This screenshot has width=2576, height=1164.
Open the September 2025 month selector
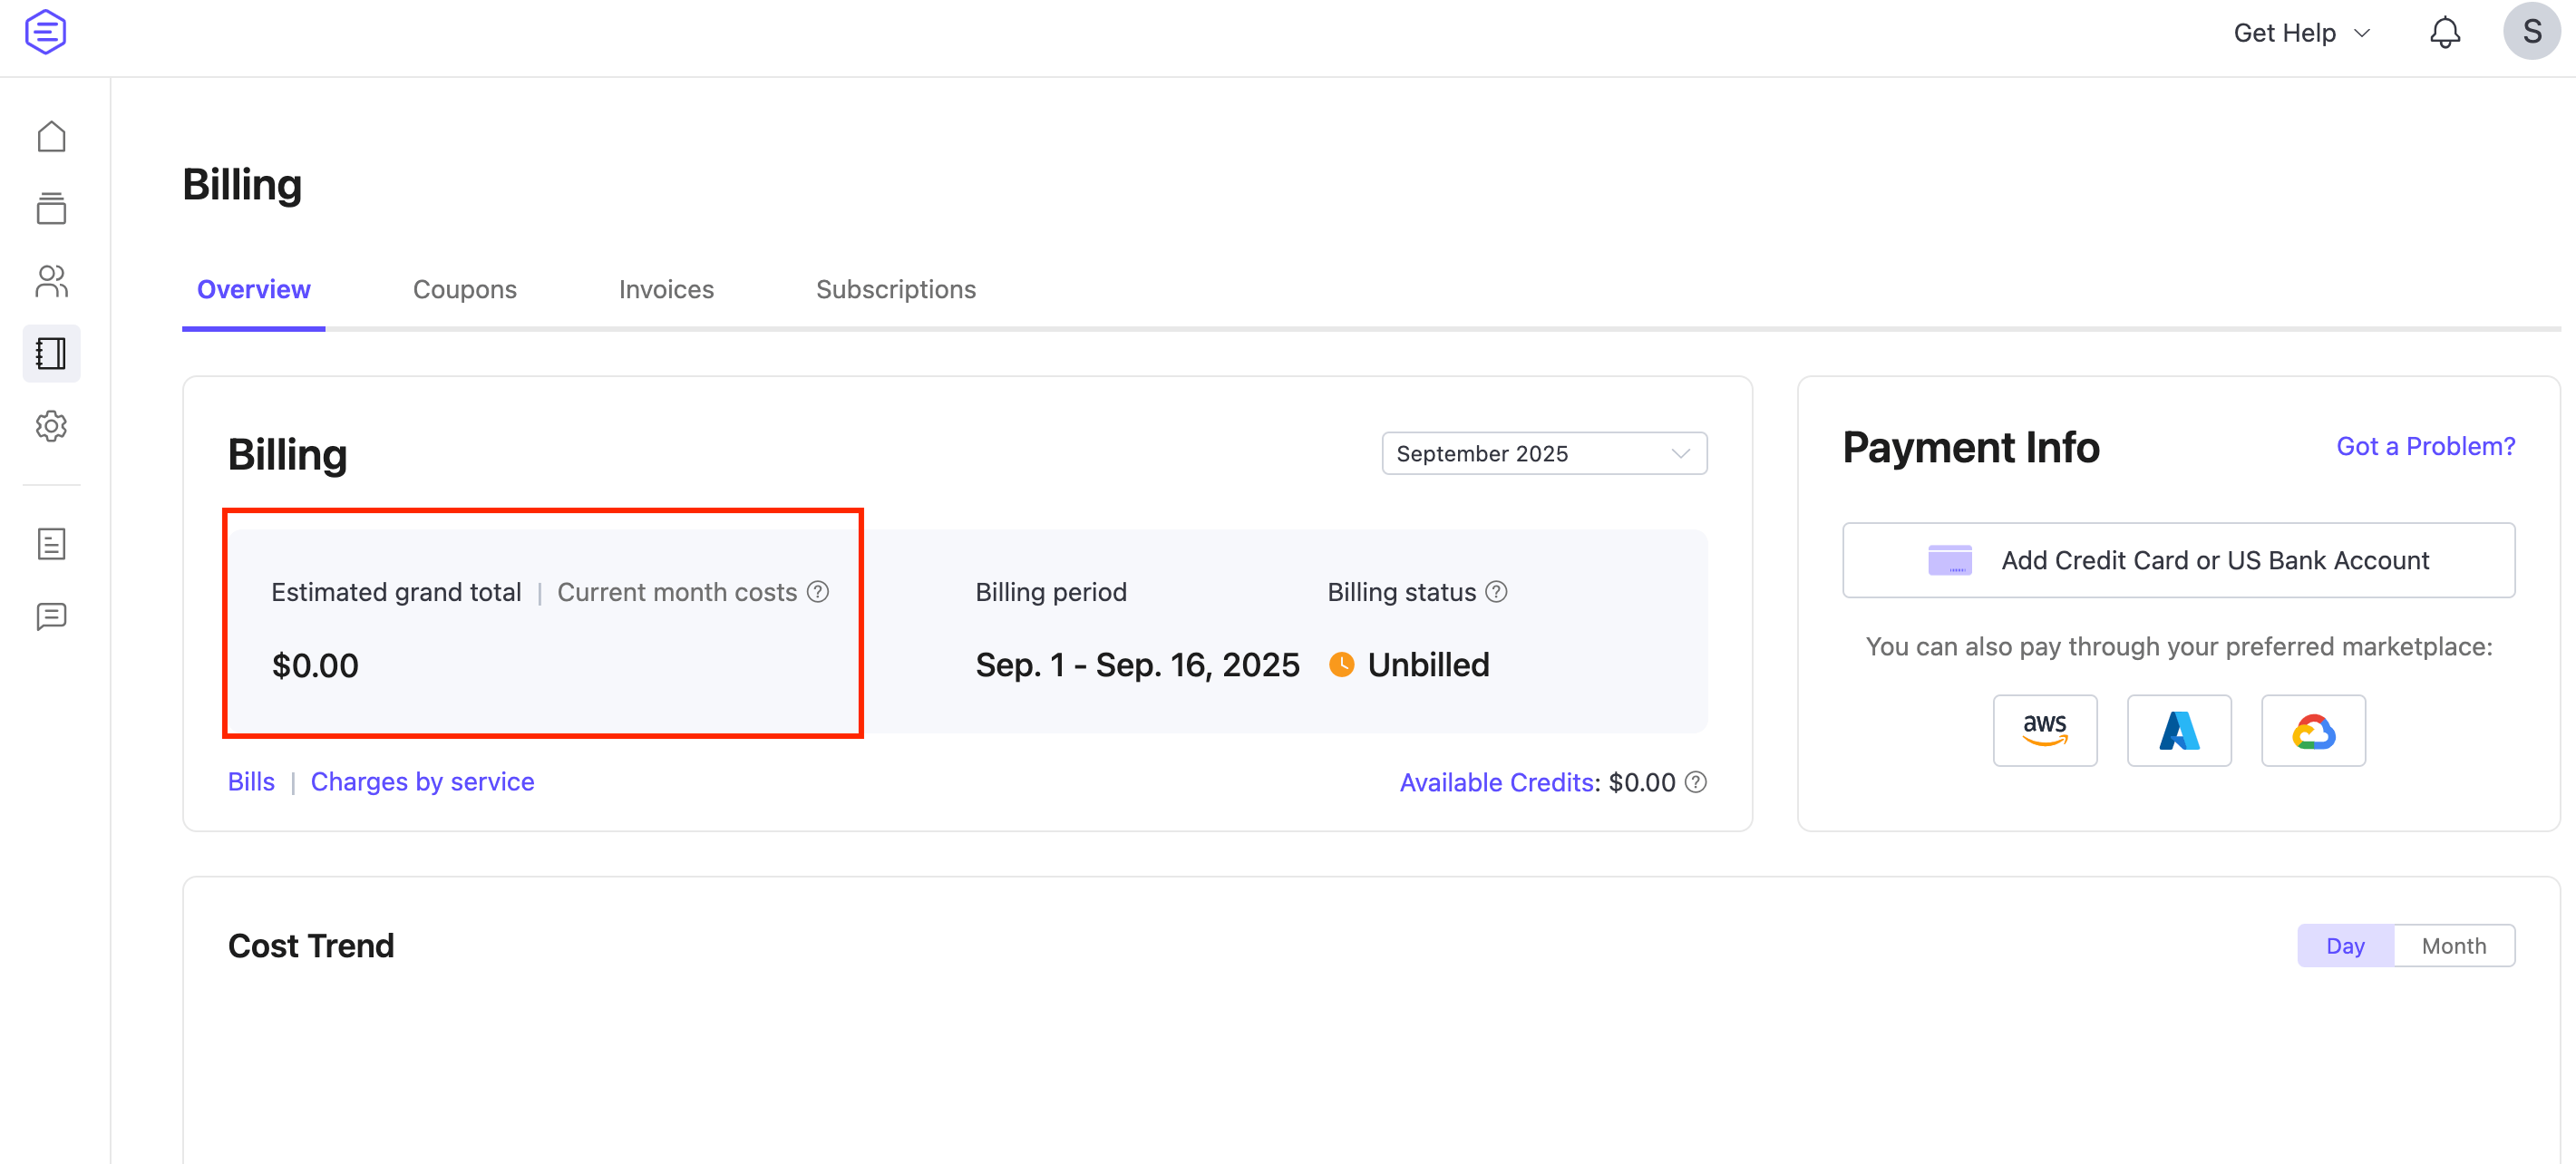[1544, 453]
